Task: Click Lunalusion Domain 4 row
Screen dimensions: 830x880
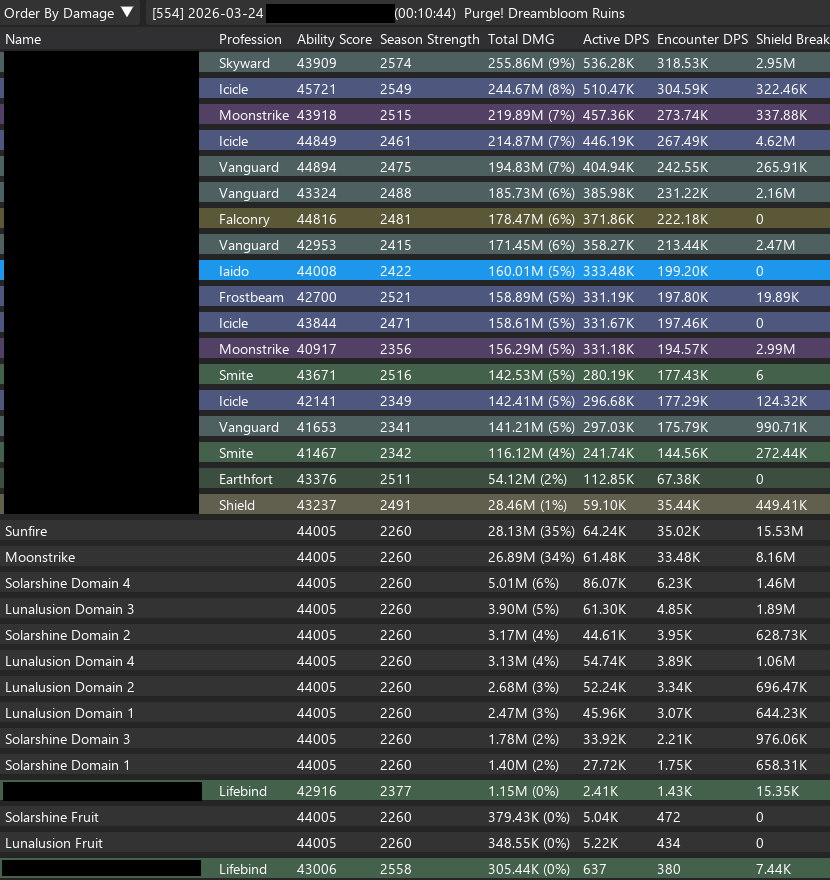Action: point(415,661)
